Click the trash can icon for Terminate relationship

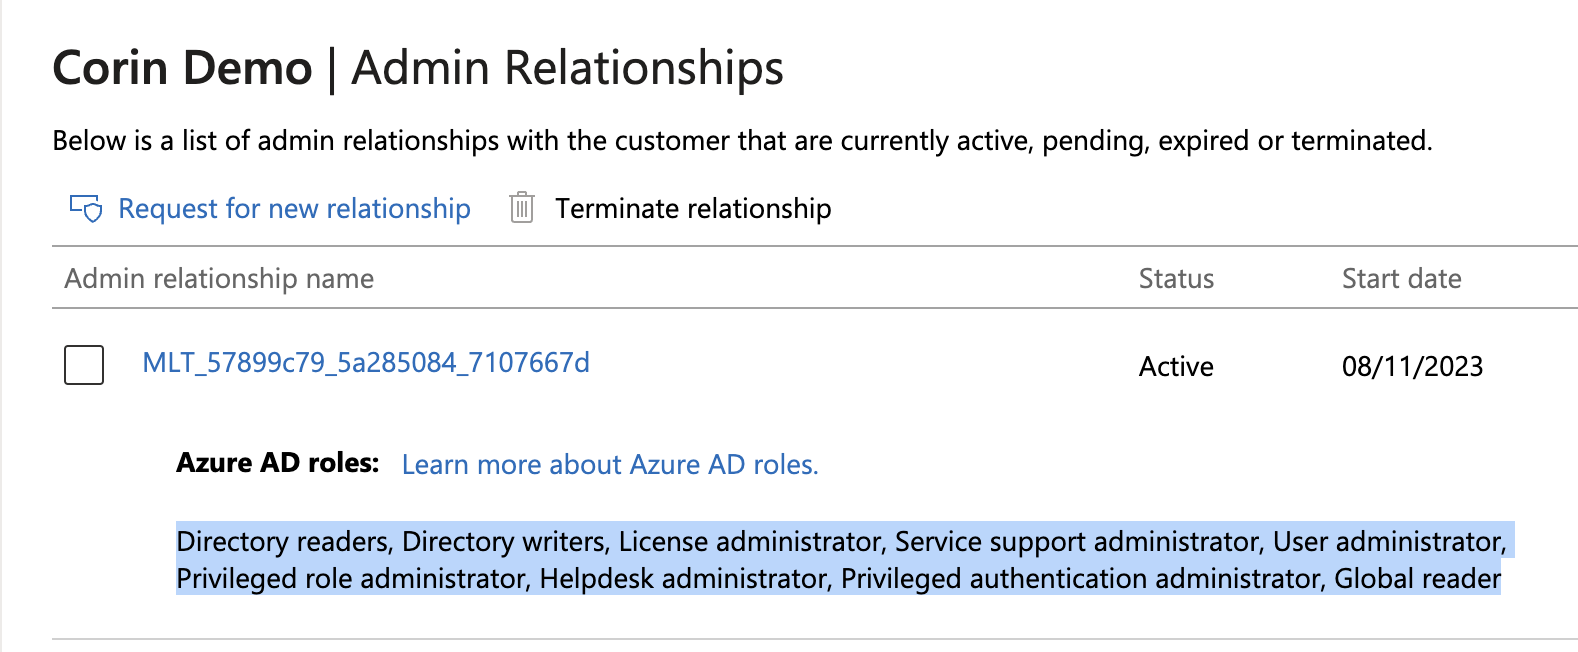point(522,208)
